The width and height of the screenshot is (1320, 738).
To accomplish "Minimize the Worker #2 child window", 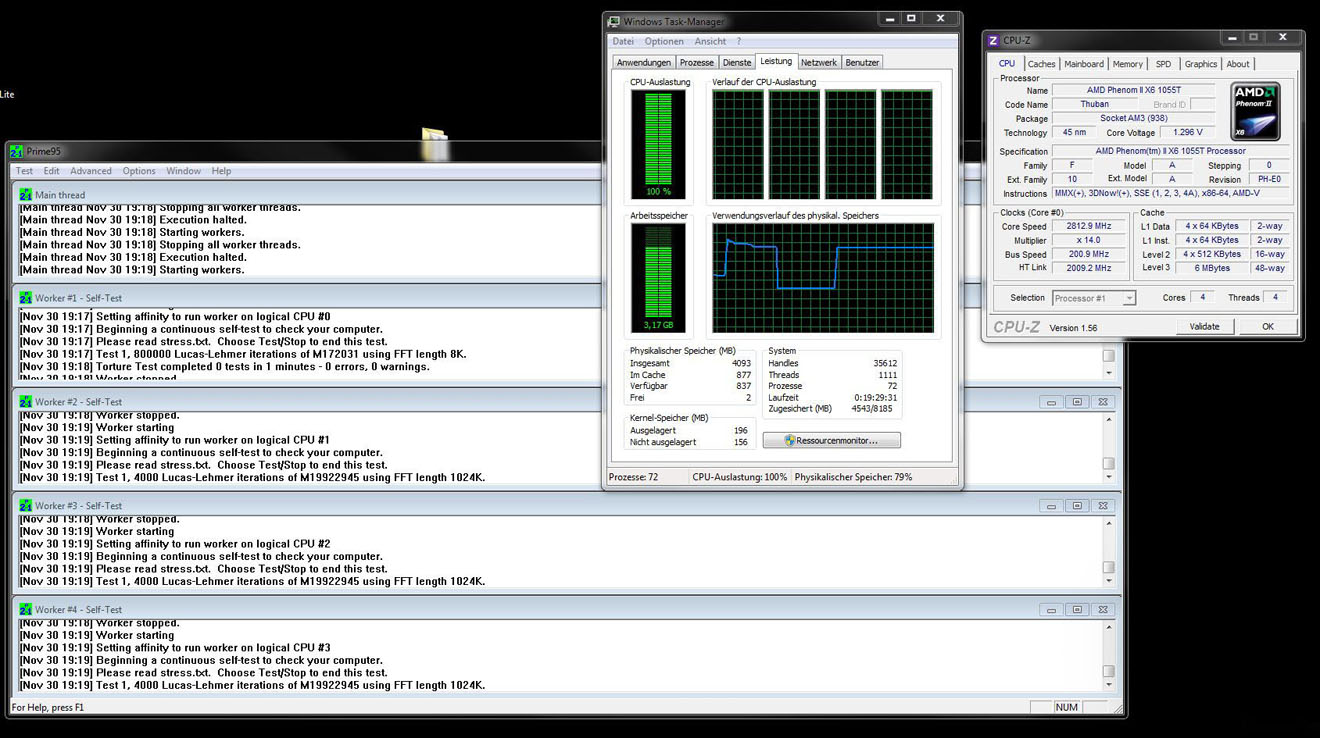I will click(x=1051, y=402).
